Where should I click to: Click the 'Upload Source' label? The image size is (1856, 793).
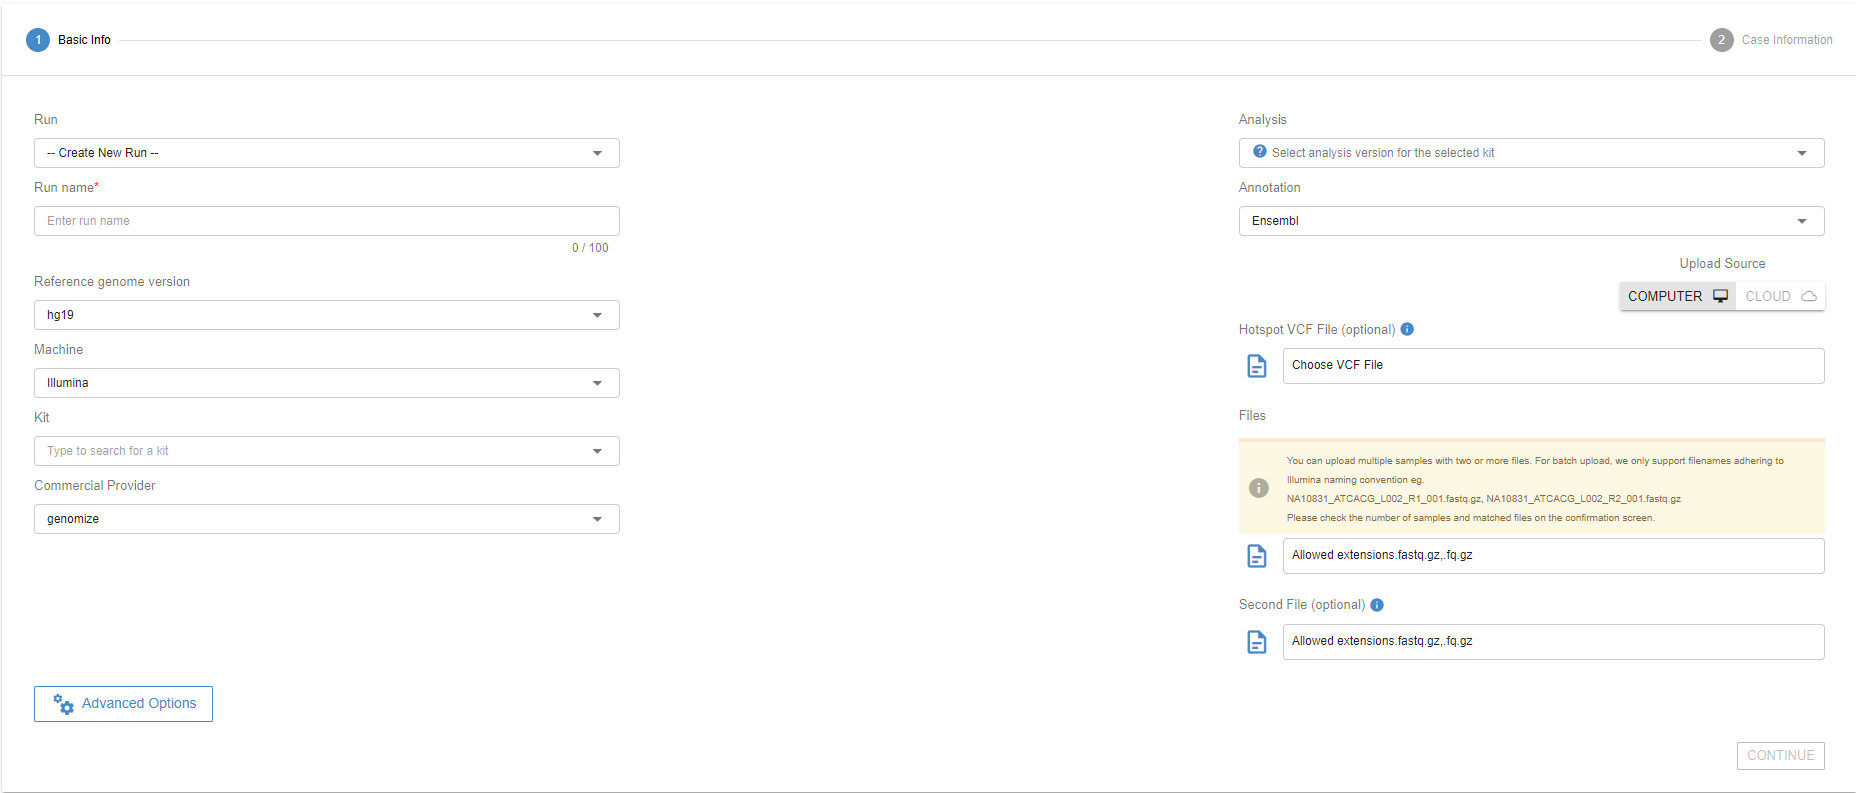click(x=1722, y=264)
